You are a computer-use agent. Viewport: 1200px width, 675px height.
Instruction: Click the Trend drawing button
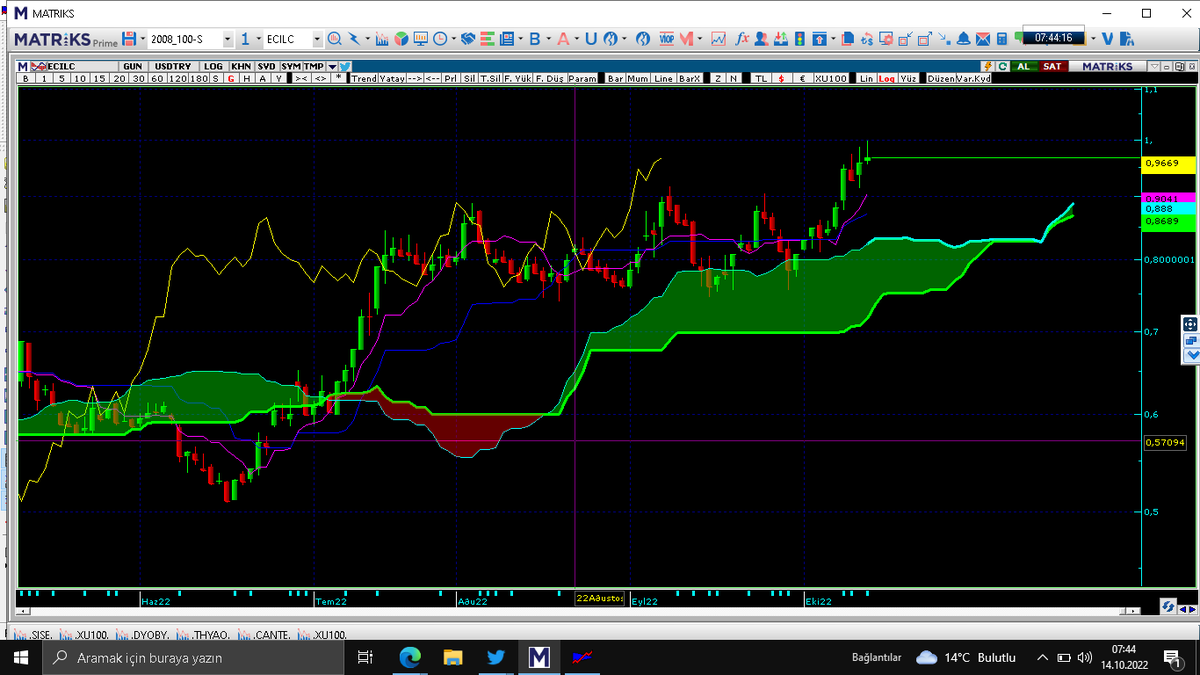364,78
